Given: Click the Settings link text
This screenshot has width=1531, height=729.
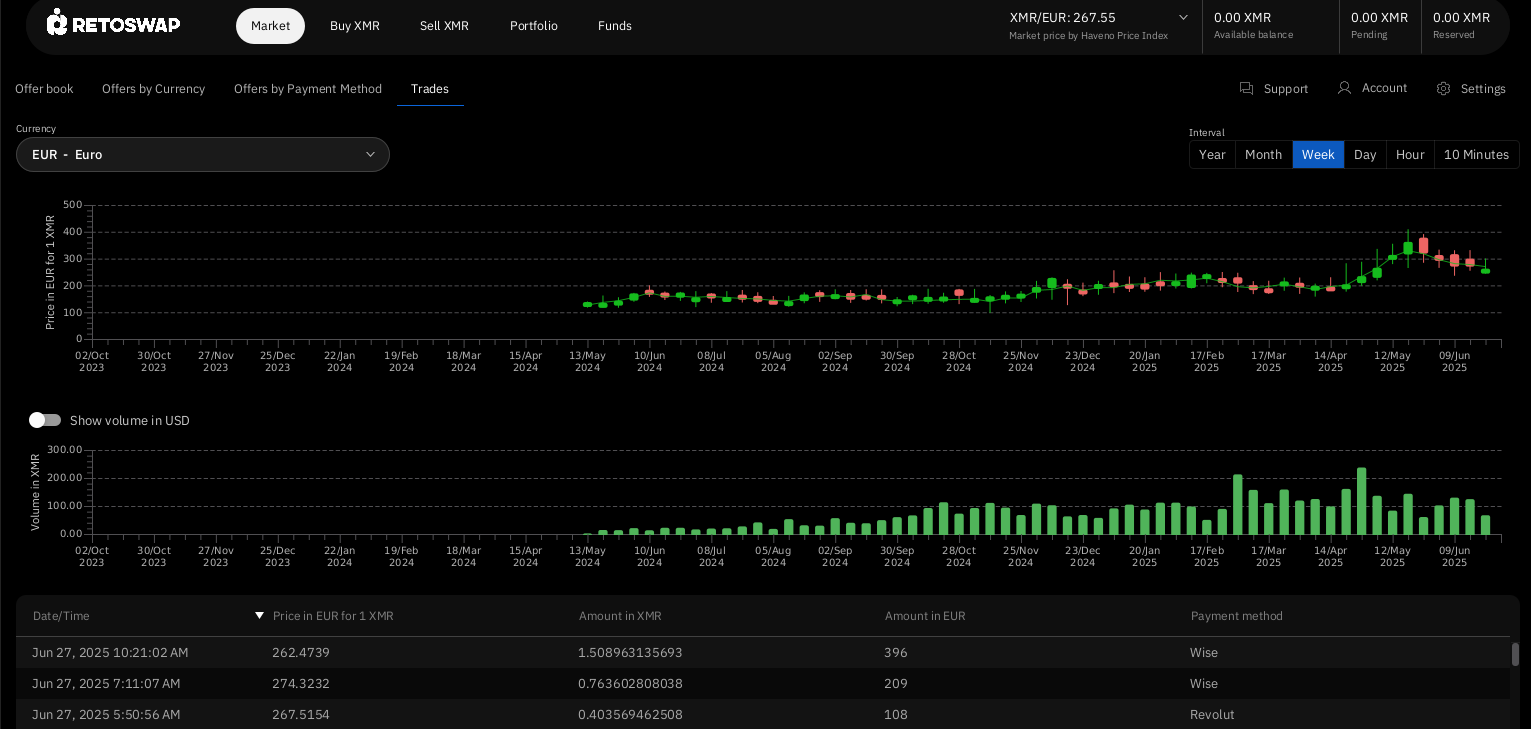Looking at the screenshot, I should (1483, 89).
